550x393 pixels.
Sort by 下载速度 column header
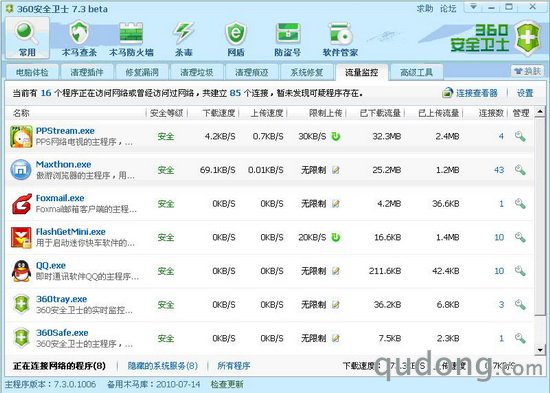[x=219, y=113]
